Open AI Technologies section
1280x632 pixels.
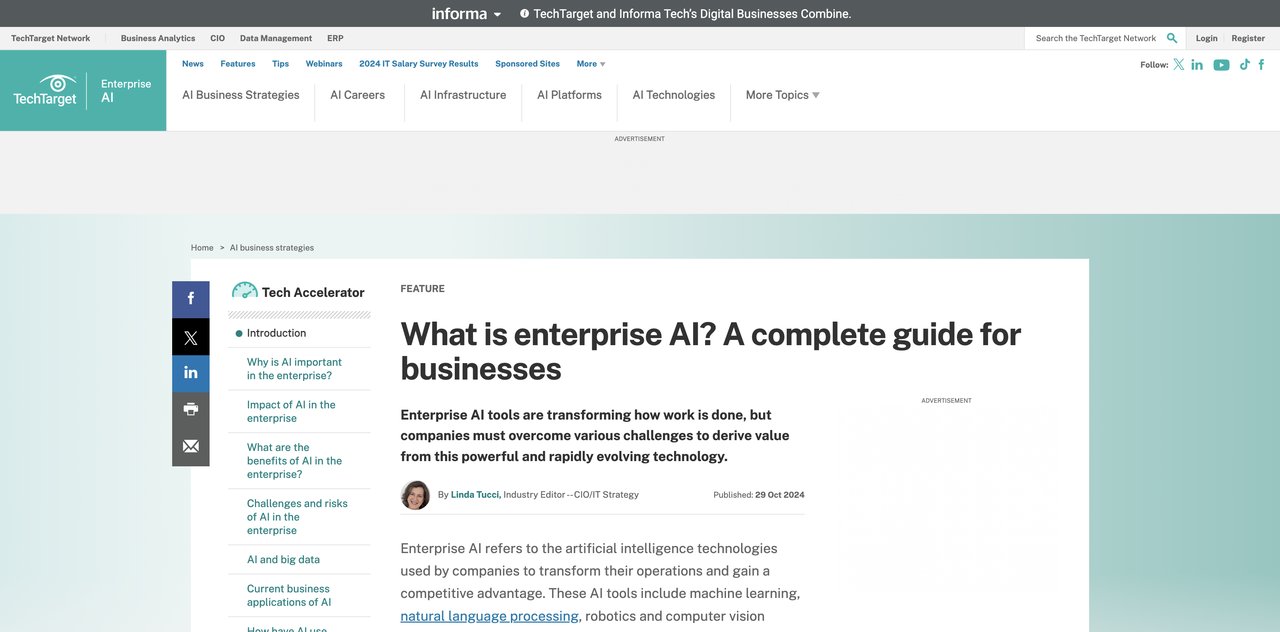pos(674,95)
